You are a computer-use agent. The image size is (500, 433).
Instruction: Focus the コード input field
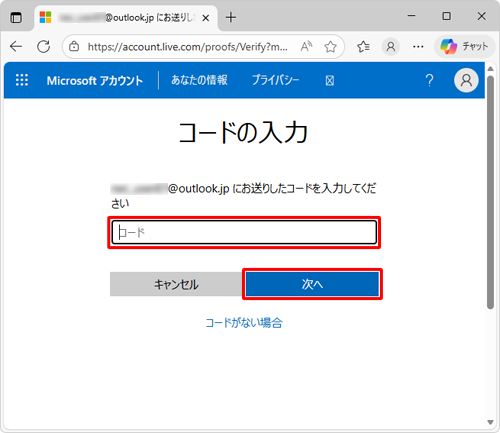(x=244, y=232)
